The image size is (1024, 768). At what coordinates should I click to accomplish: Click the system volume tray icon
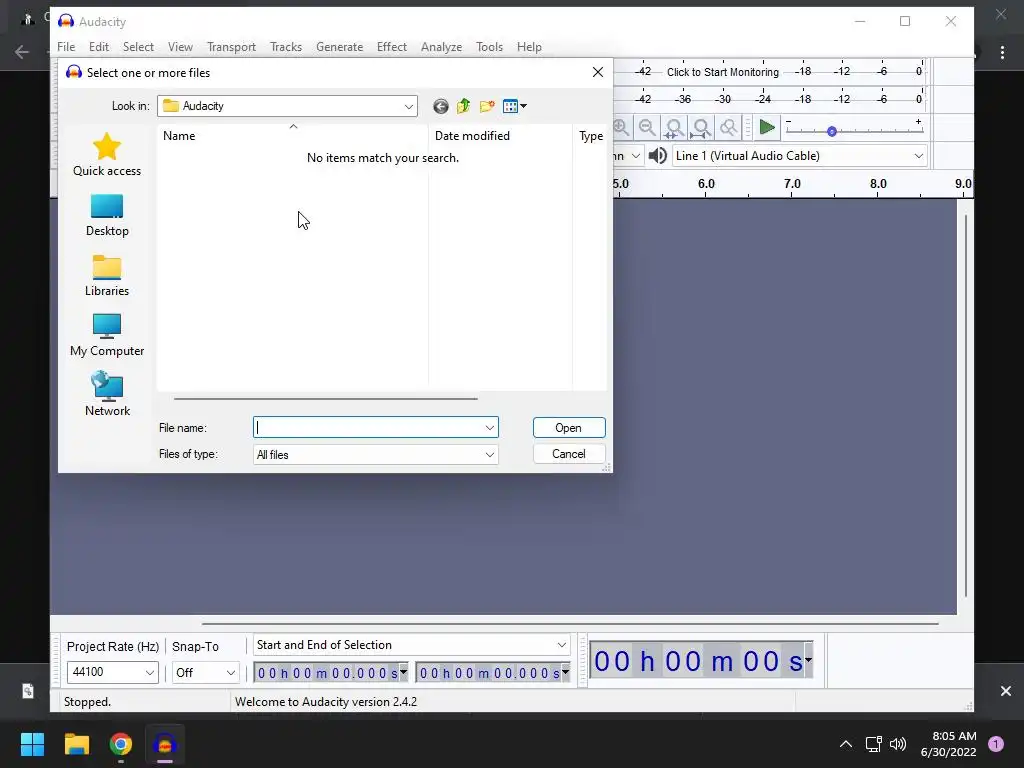click(898, 744)
